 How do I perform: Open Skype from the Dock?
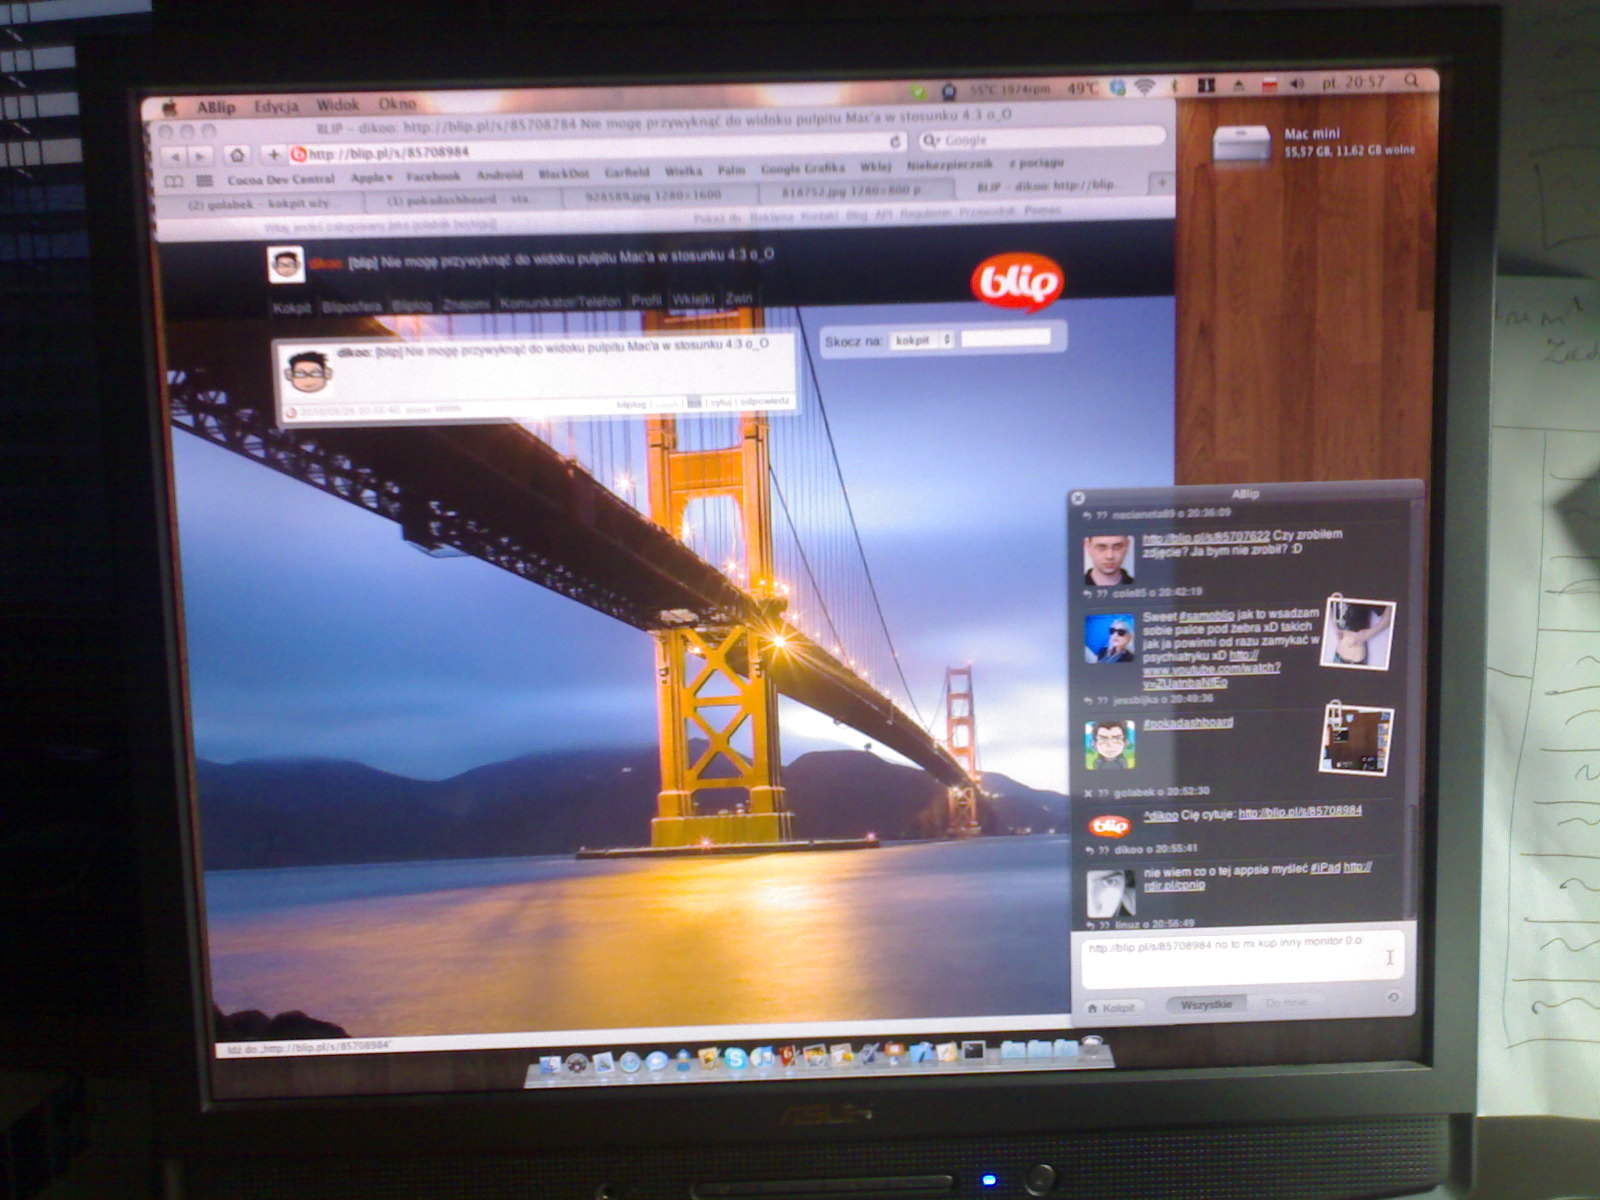[x=735, y=1057]
